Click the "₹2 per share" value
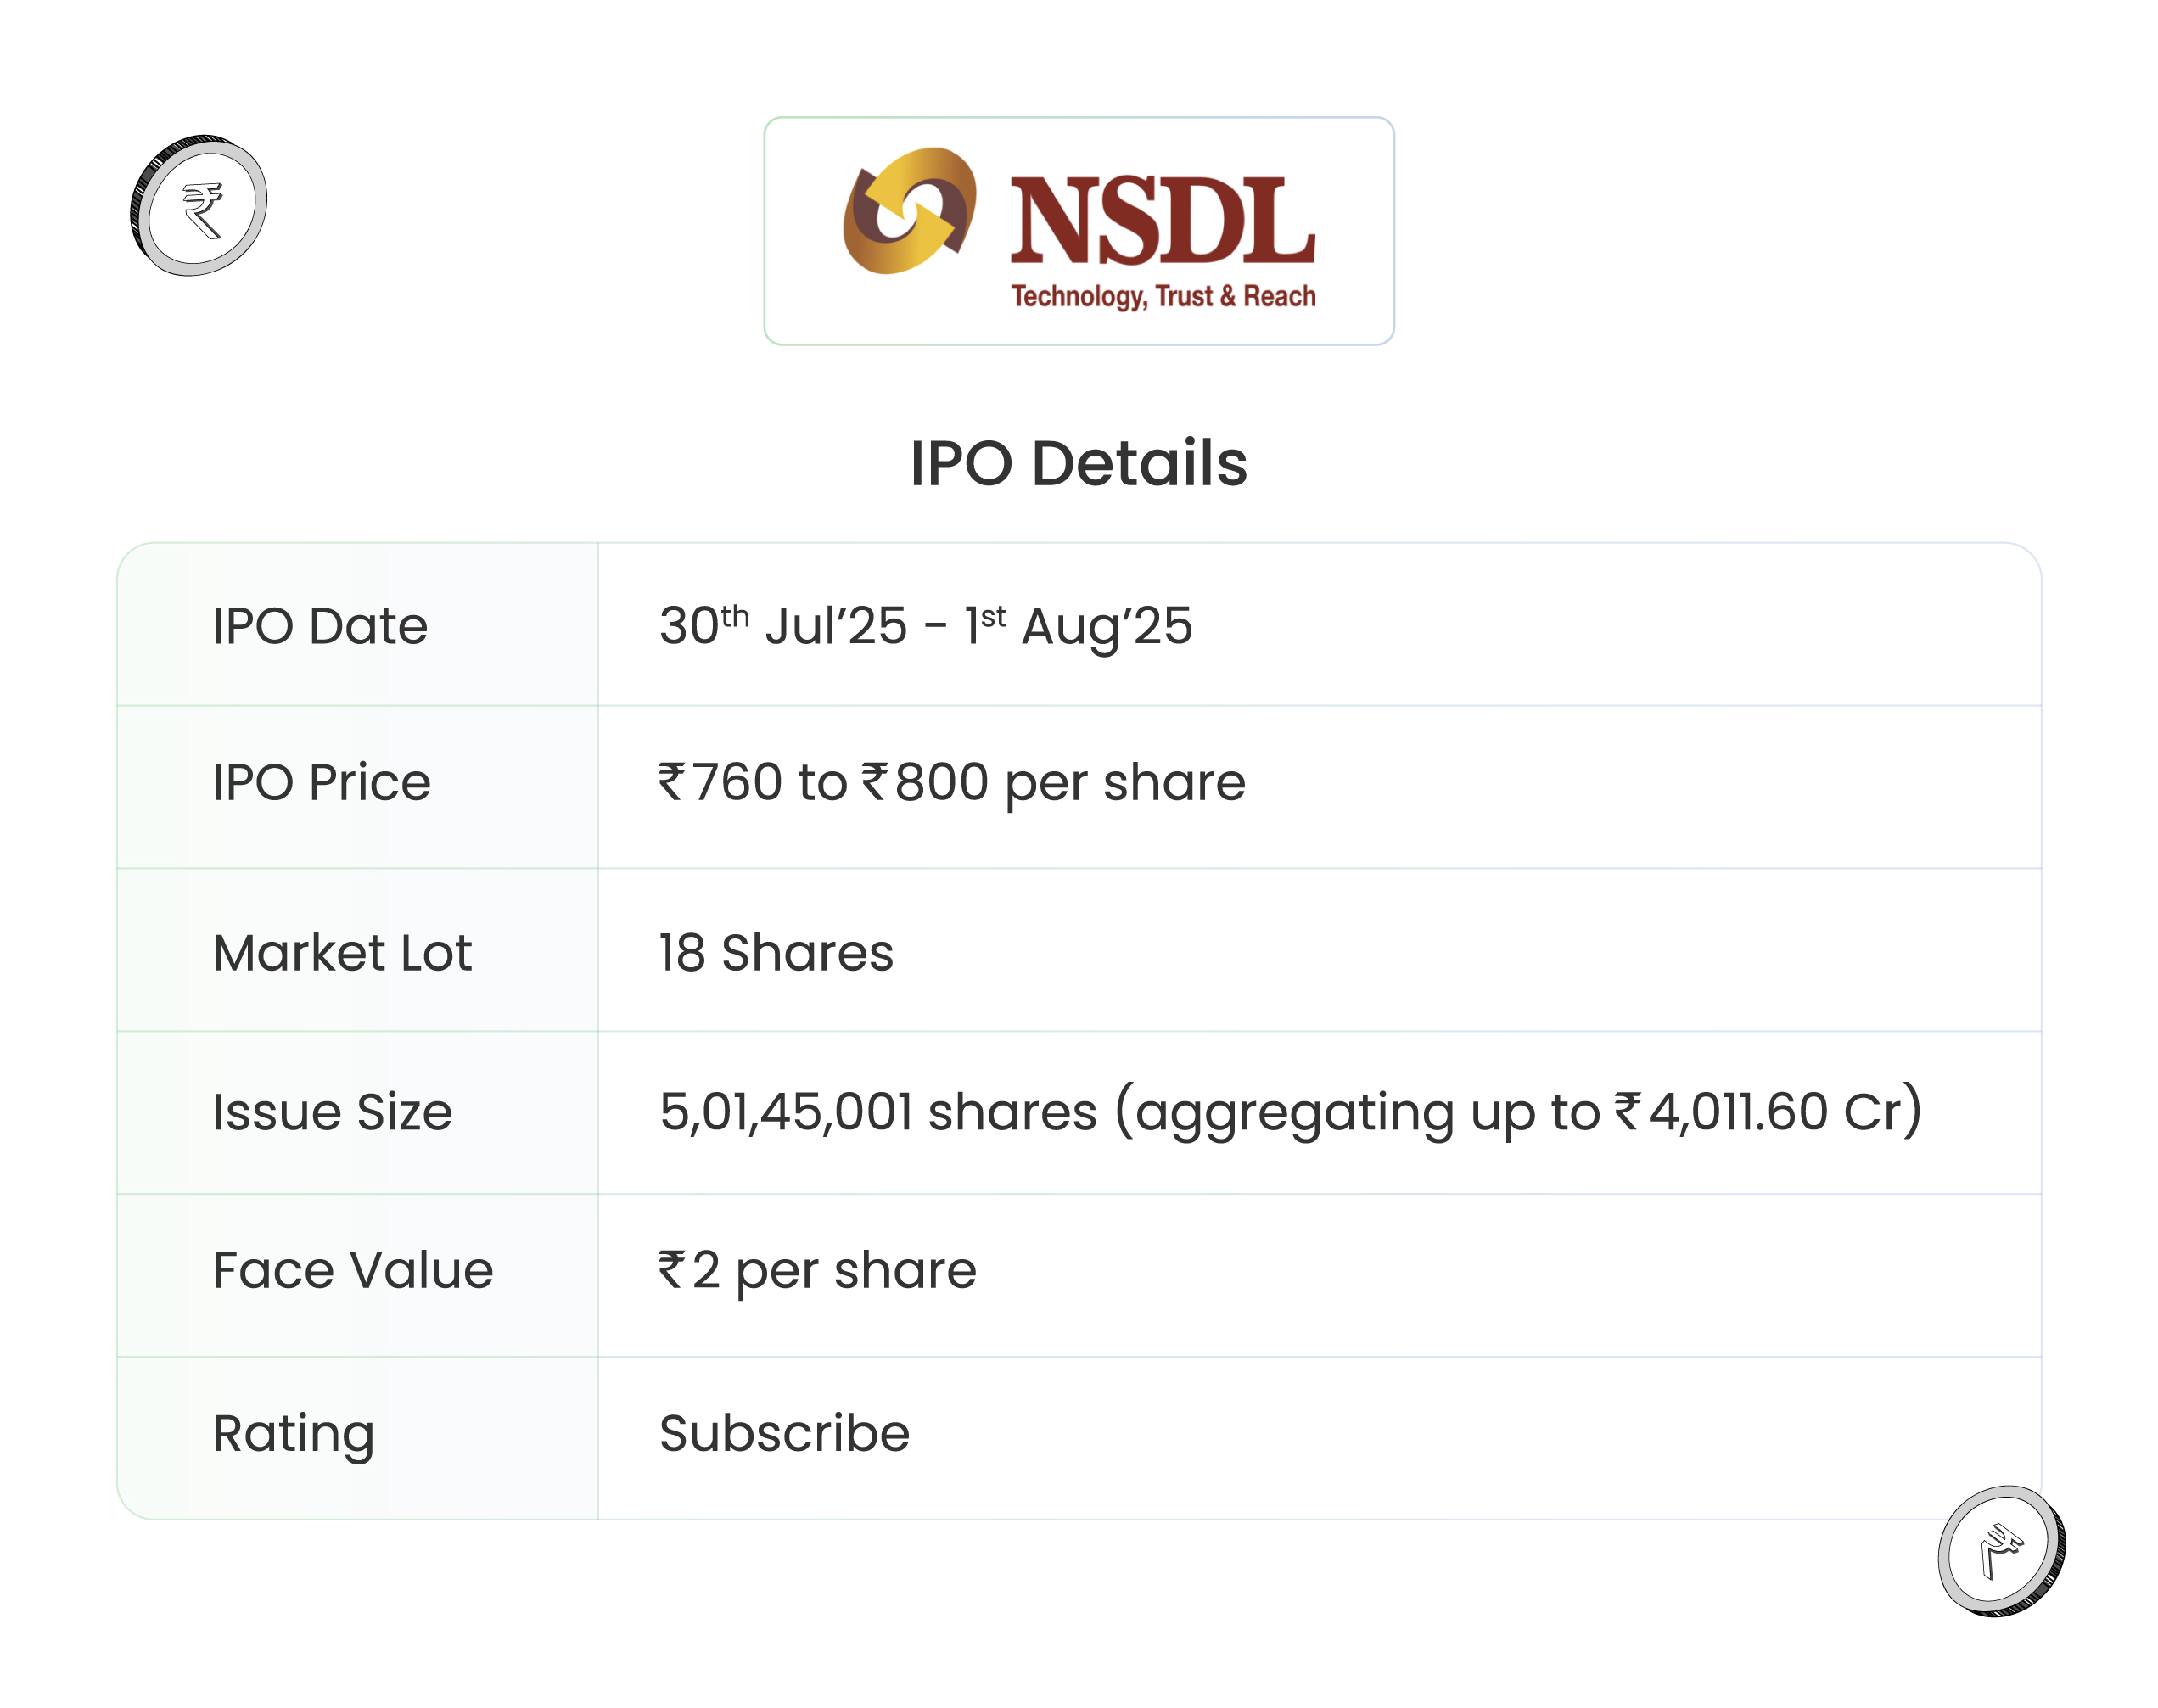Image resolution: width=2158 pixels, height=1708 pixels. click(x=817, y=1271)
